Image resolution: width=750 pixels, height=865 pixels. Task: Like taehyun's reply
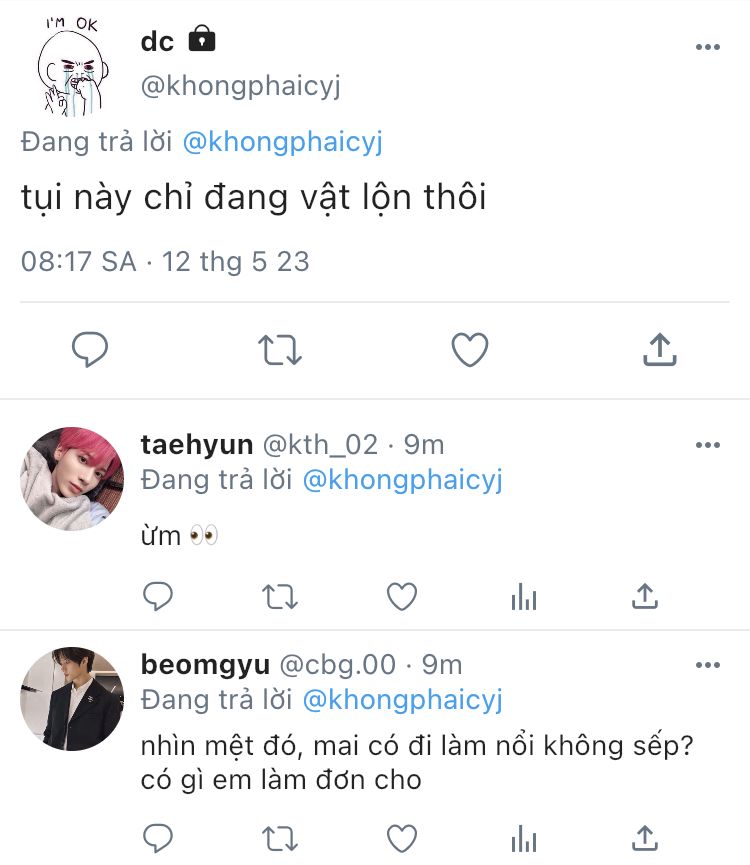tap(402, 597)
